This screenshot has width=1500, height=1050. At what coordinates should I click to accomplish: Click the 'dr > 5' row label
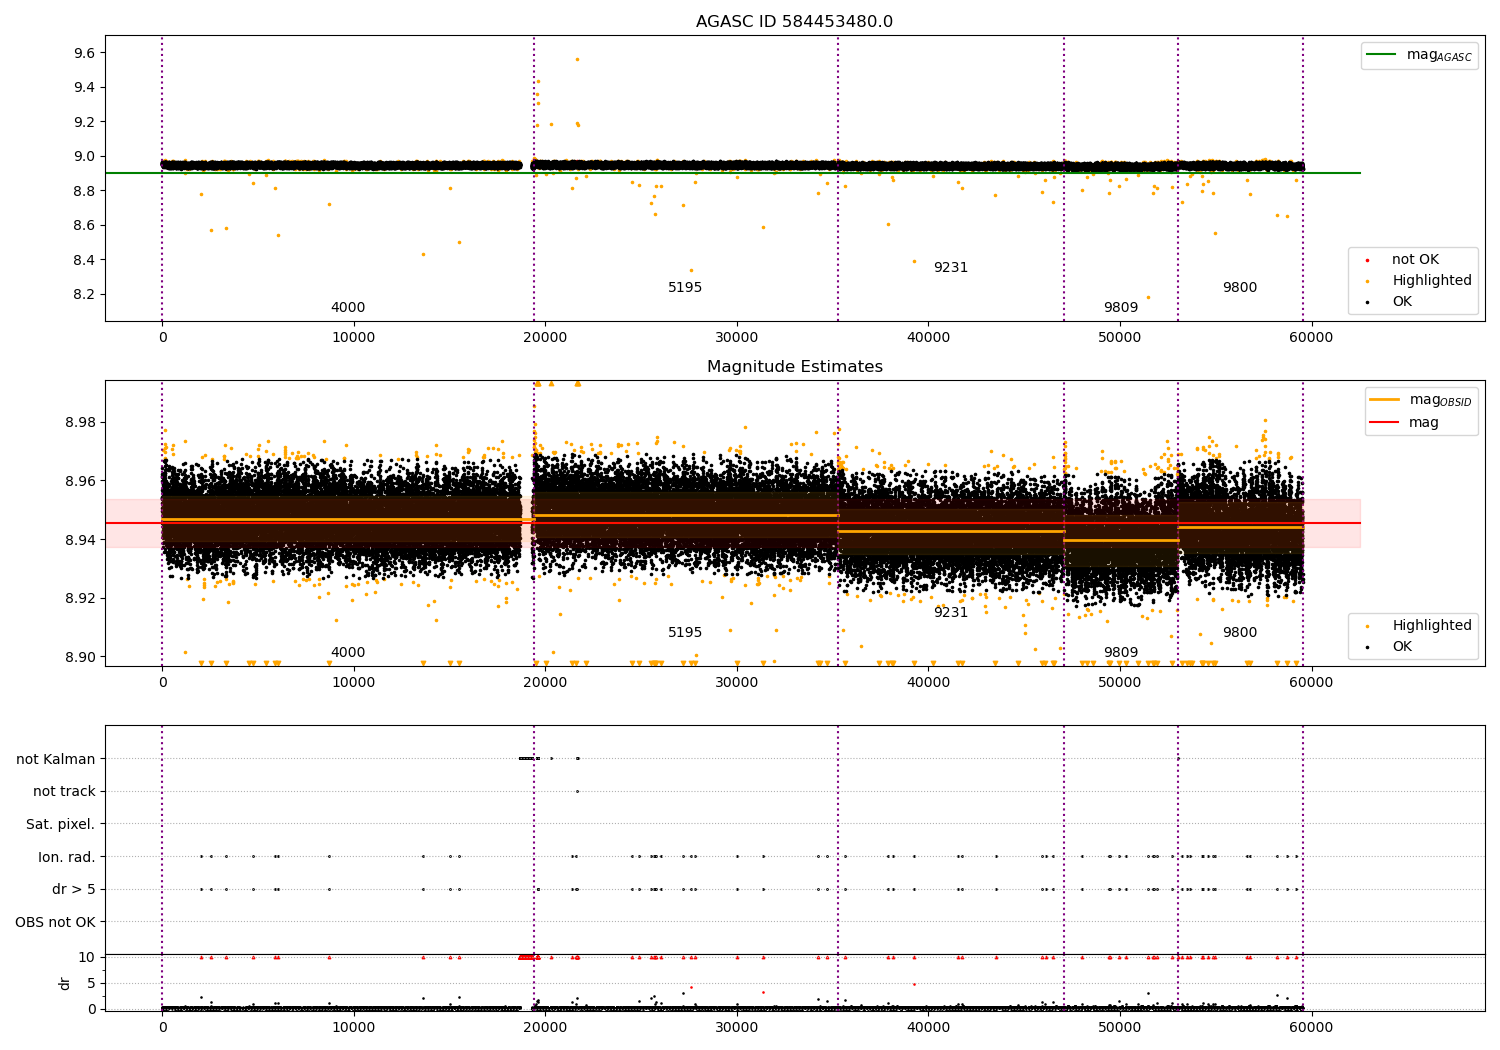(x=74, y=890)
